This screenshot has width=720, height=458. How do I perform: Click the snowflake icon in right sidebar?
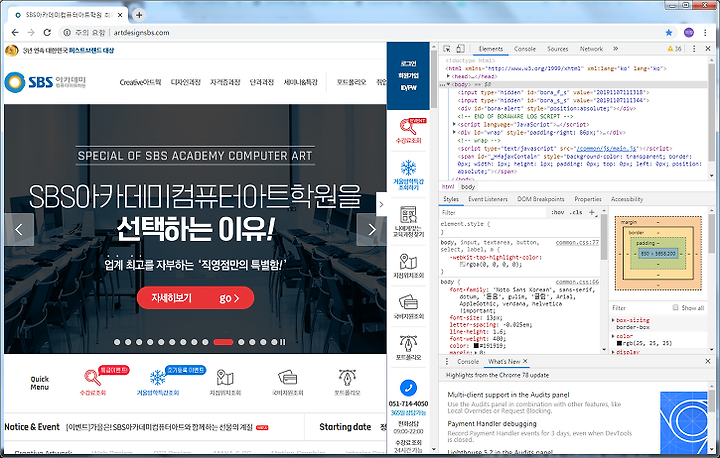[x=408, y=168]
